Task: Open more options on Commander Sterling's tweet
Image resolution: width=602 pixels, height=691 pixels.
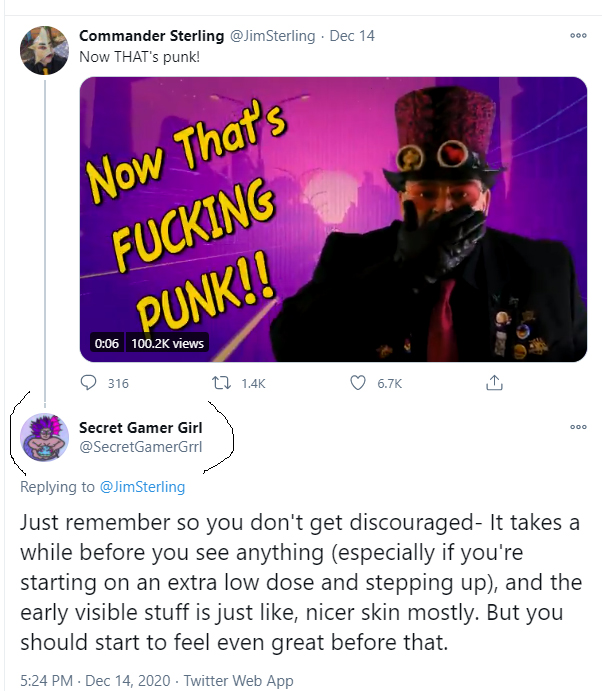Action: click(577, 35)
